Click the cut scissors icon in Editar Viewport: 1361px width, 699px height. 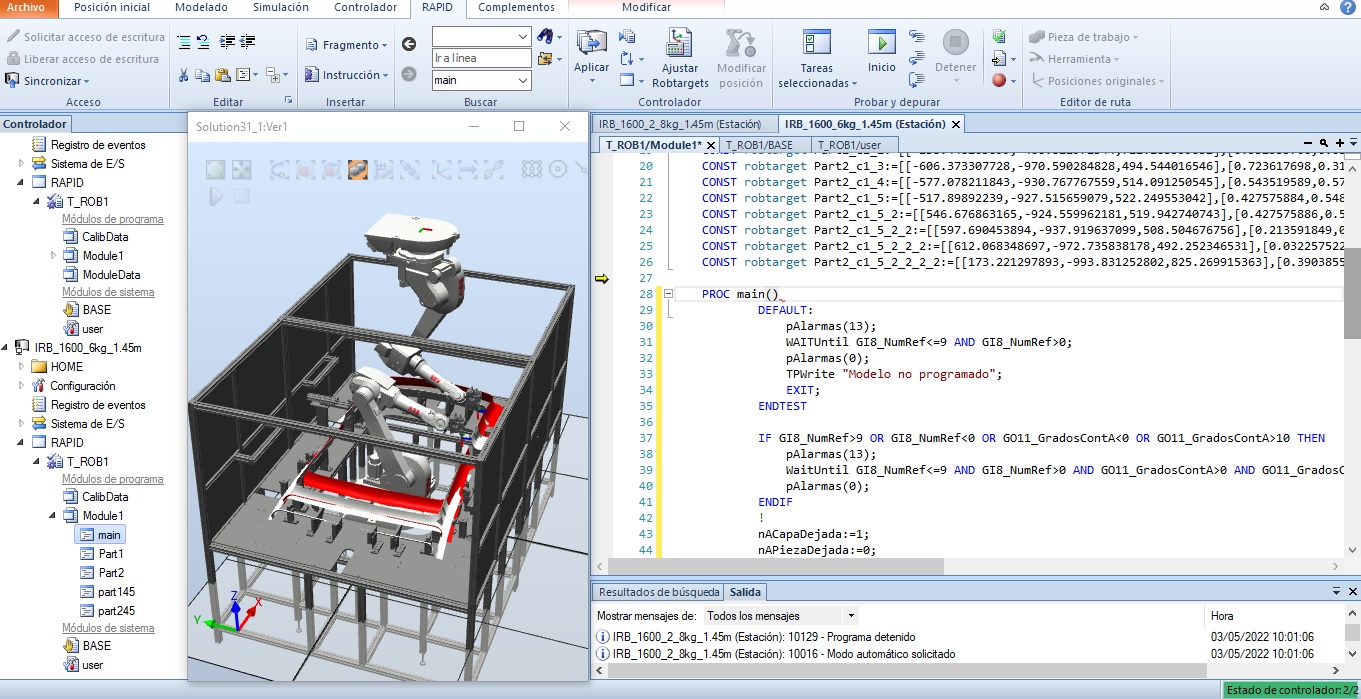[x=183, y=75]
